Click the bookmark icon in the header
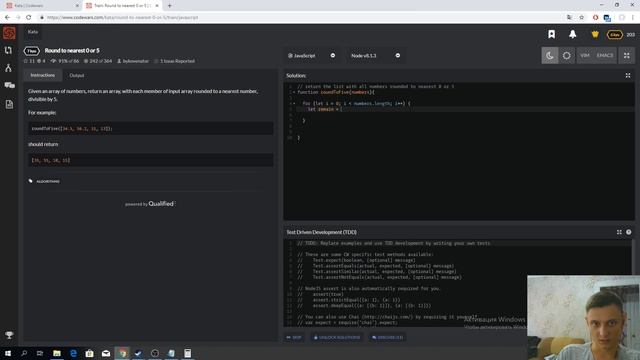The width and height of the screenshot is (640, 360). coord(551,34)
